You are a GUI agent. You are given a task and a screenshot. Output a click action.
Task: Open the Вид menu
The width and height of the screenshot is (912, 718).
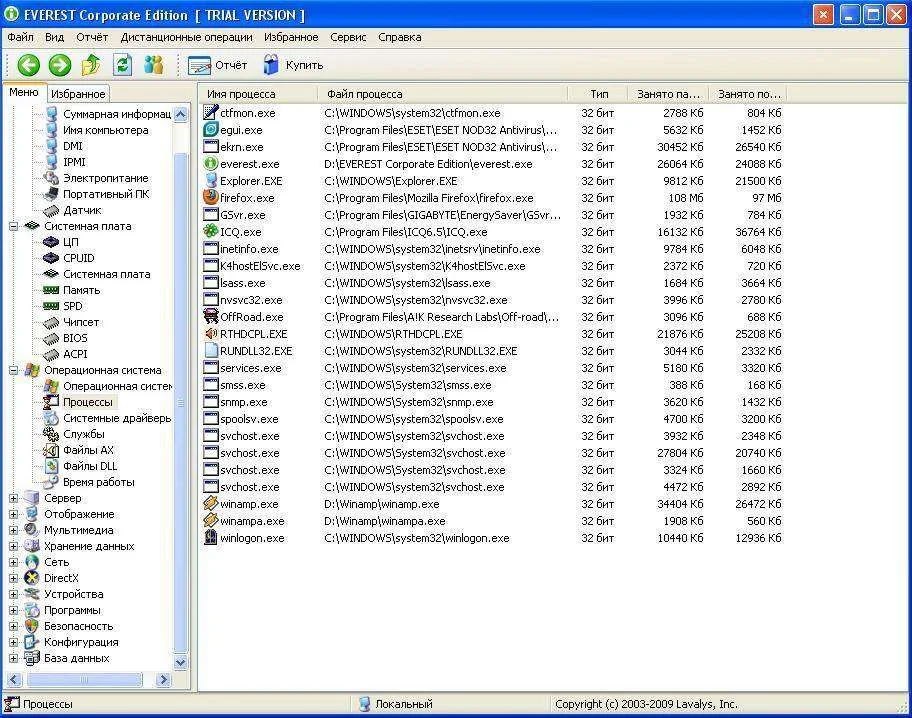(x=54, y=37)
